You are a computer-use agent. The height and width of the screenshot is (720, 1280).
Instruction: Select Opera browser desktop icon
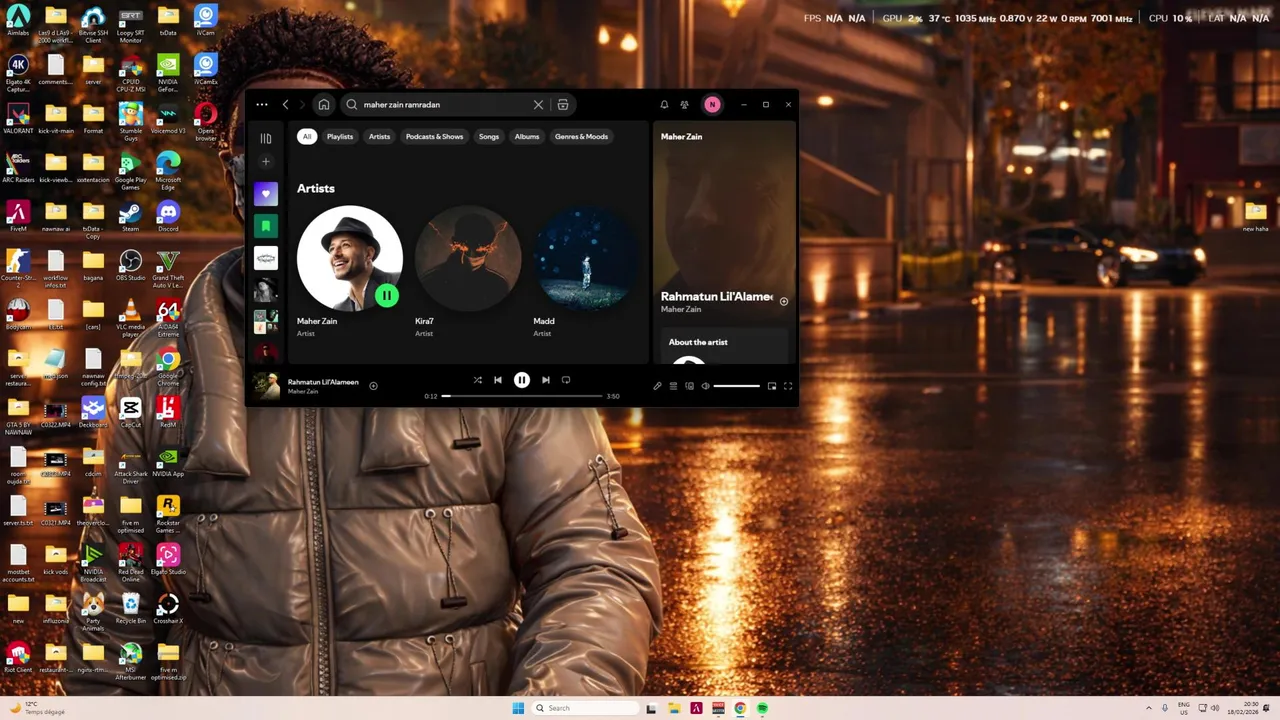click(x=205, y=120)
